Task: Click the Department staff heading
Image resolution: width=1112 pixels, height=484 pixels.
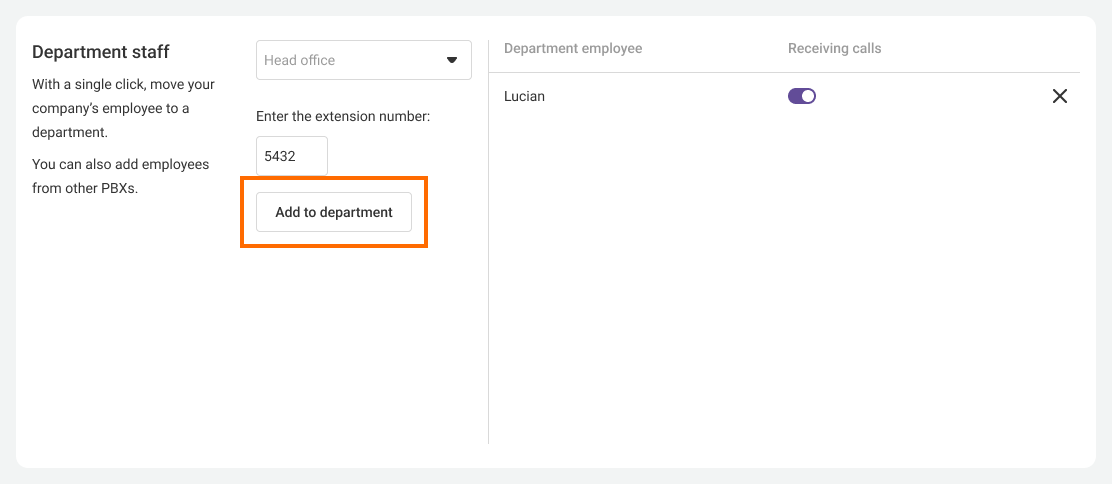Action: pyautogui.click(x=101, y=52)
